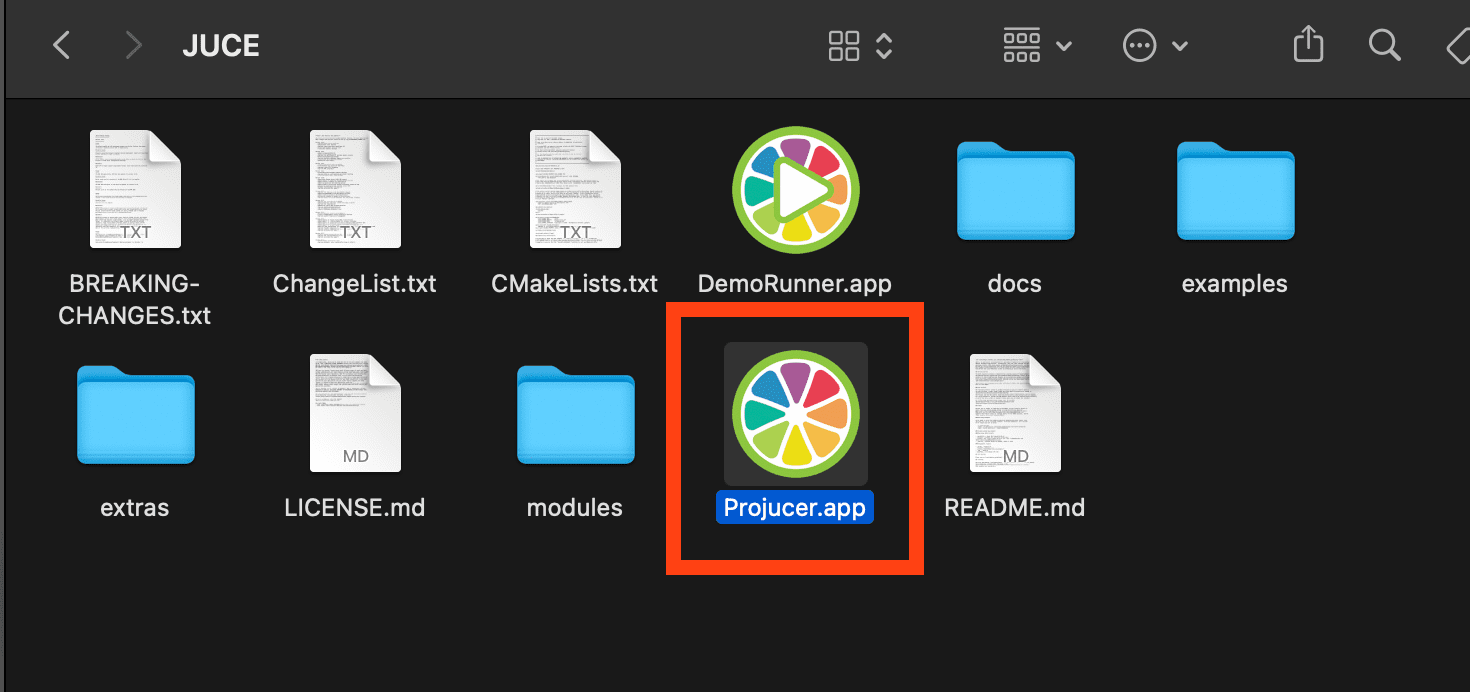Select the README.md file

click(x=1015, y=413)
